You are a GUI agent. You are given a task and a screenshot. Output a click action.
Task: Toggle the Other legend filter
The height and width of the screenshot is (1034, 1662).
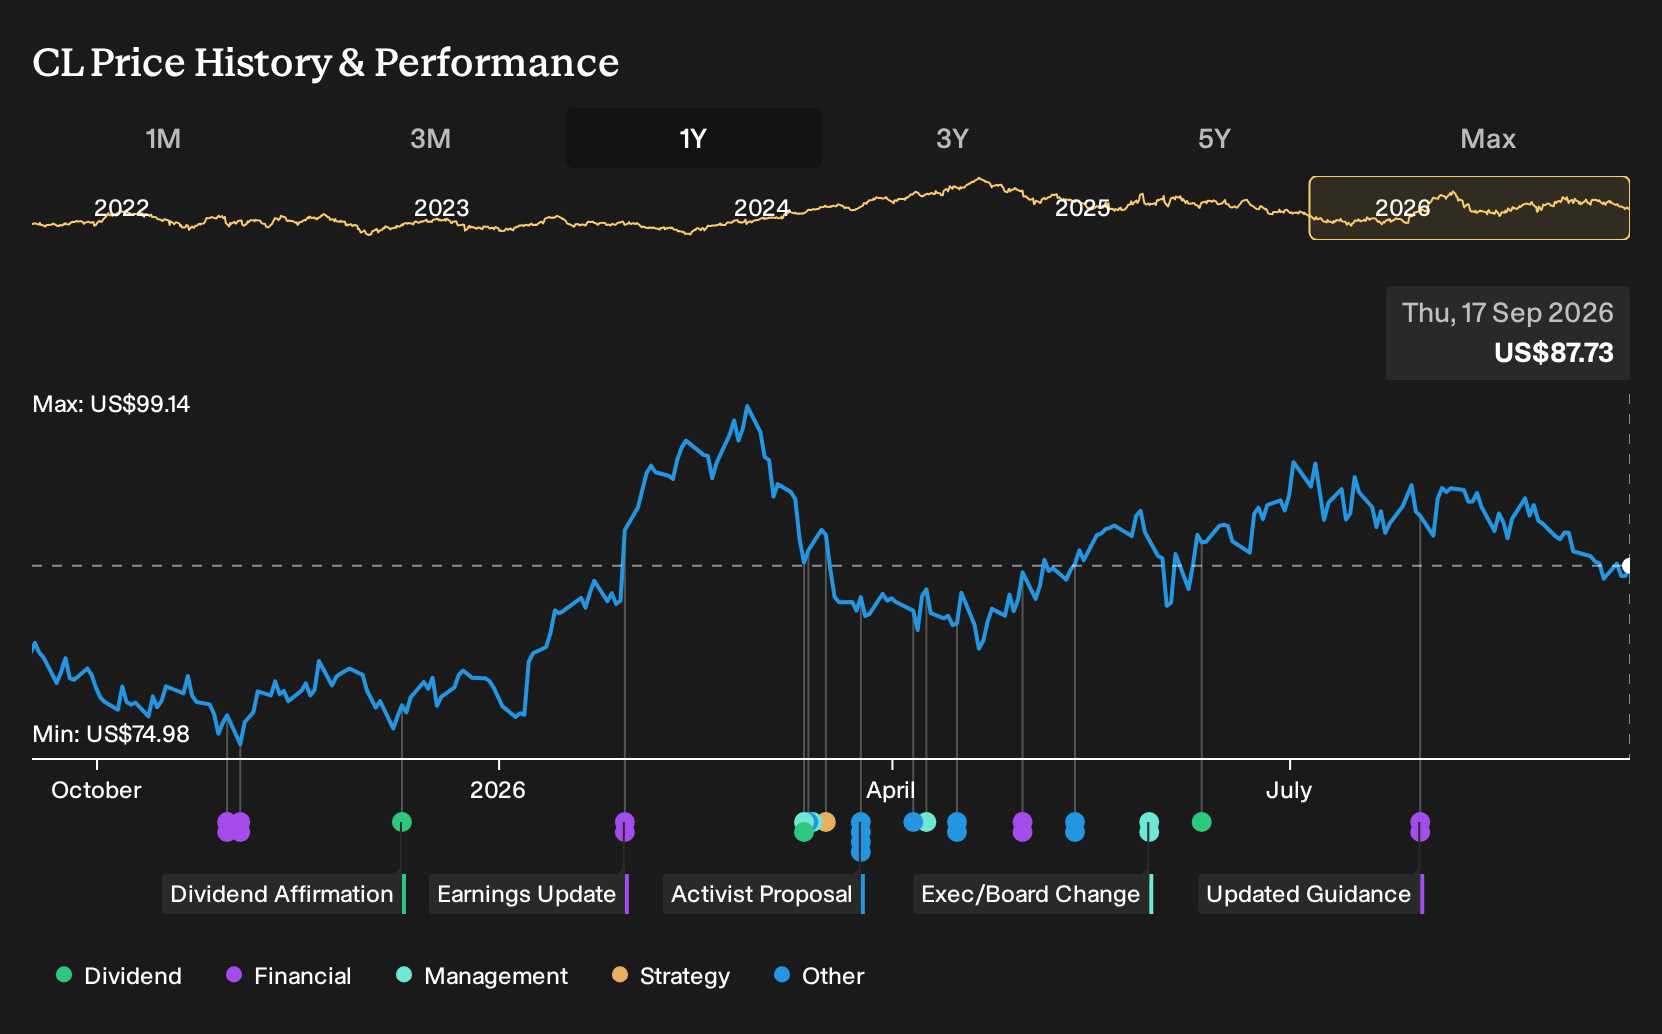pyautogui.click(x=819, y=976)
